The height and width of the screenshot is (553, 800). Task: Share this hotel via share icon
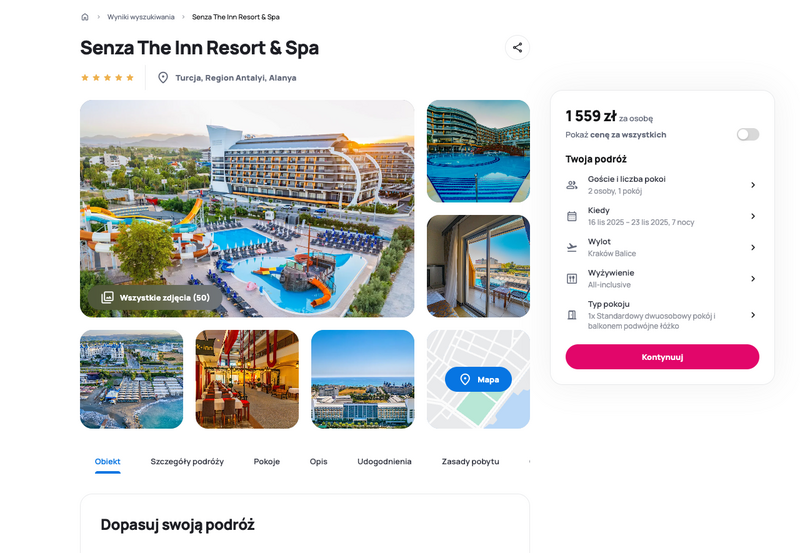point(517,47)
